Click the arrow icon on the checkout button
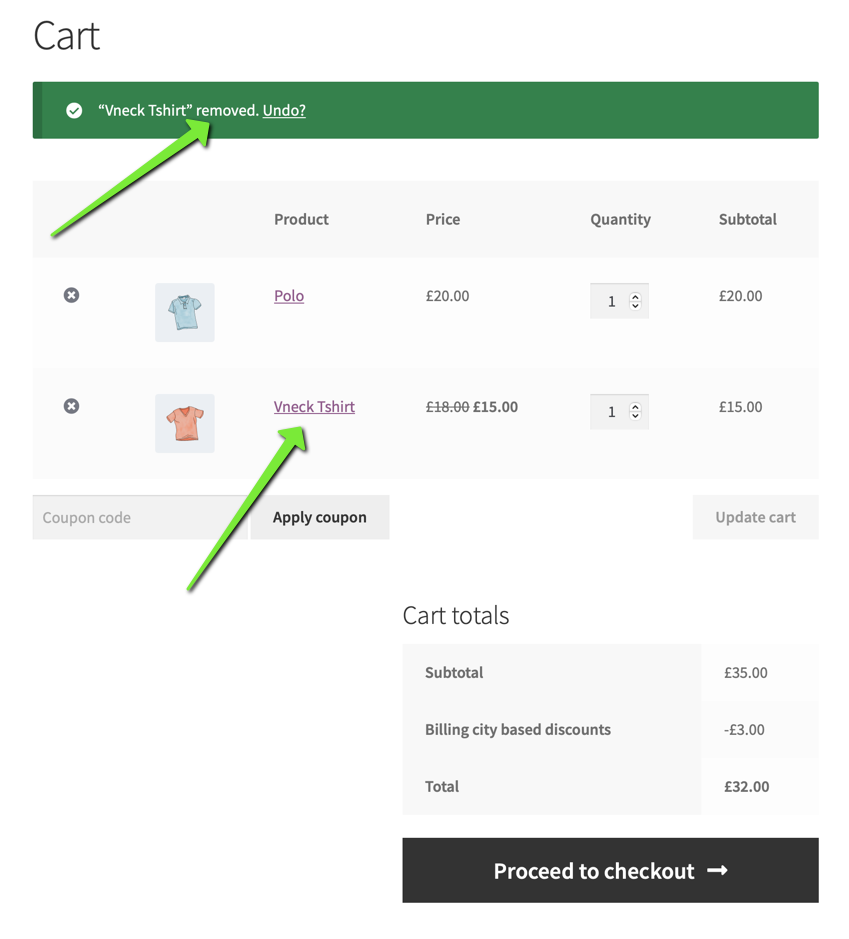 [717, 871]
